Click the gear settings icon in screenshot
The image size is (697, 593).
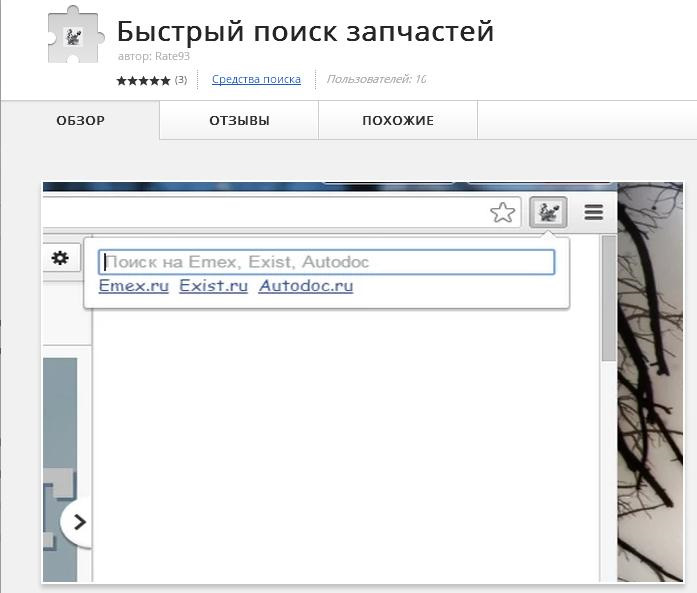point(60,258)
